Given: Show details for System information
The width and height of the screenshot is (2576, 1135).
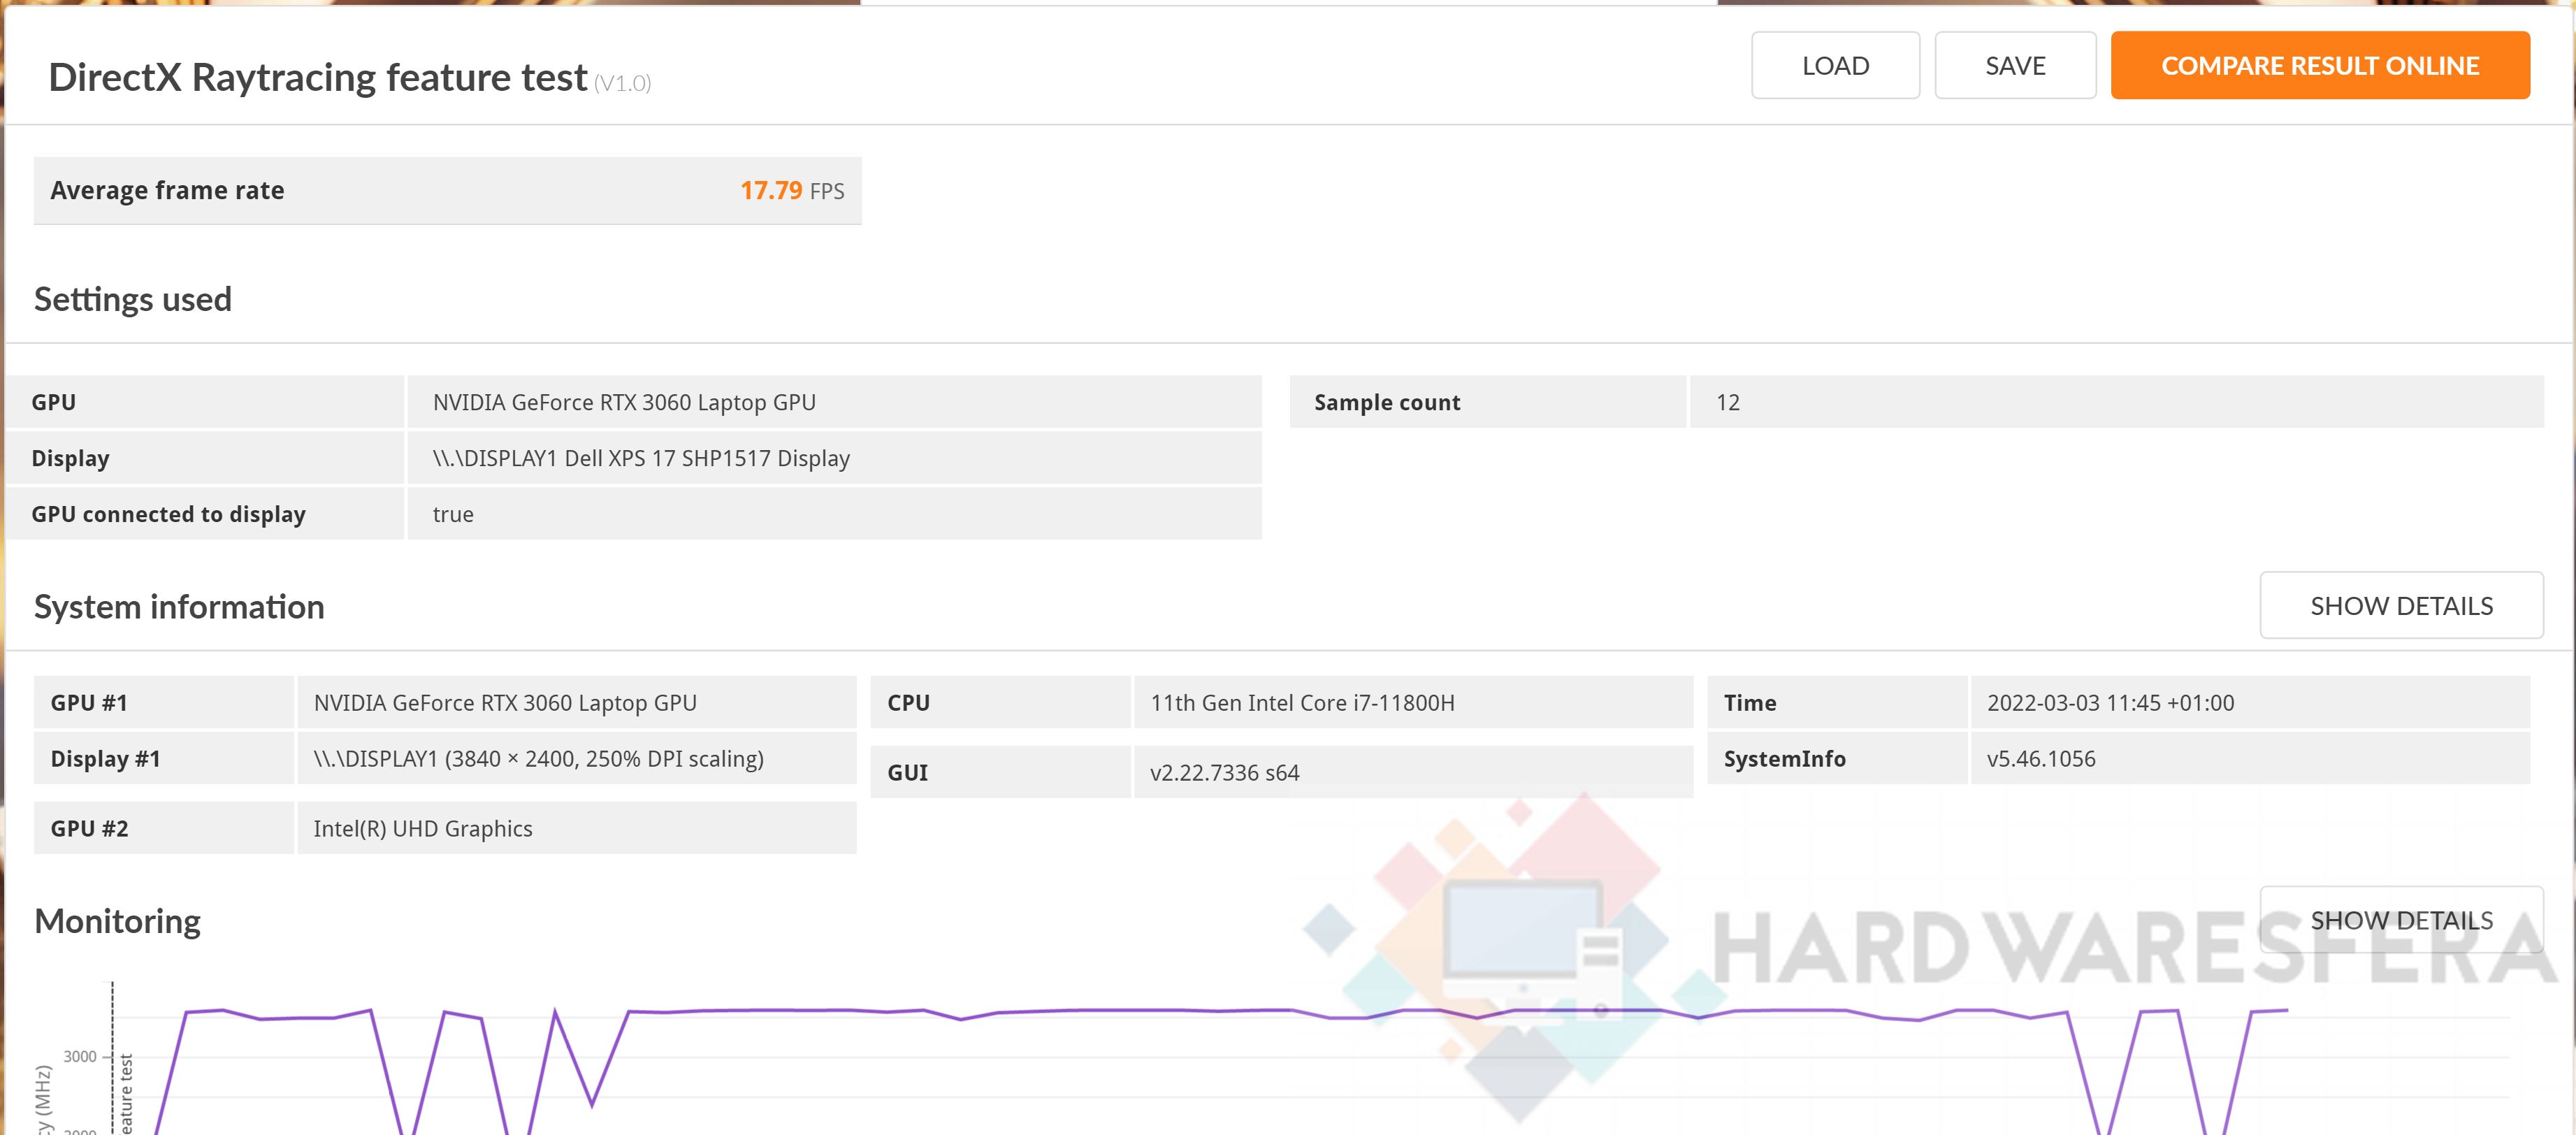Looking at the screenshot, I should click(2401, 606).
